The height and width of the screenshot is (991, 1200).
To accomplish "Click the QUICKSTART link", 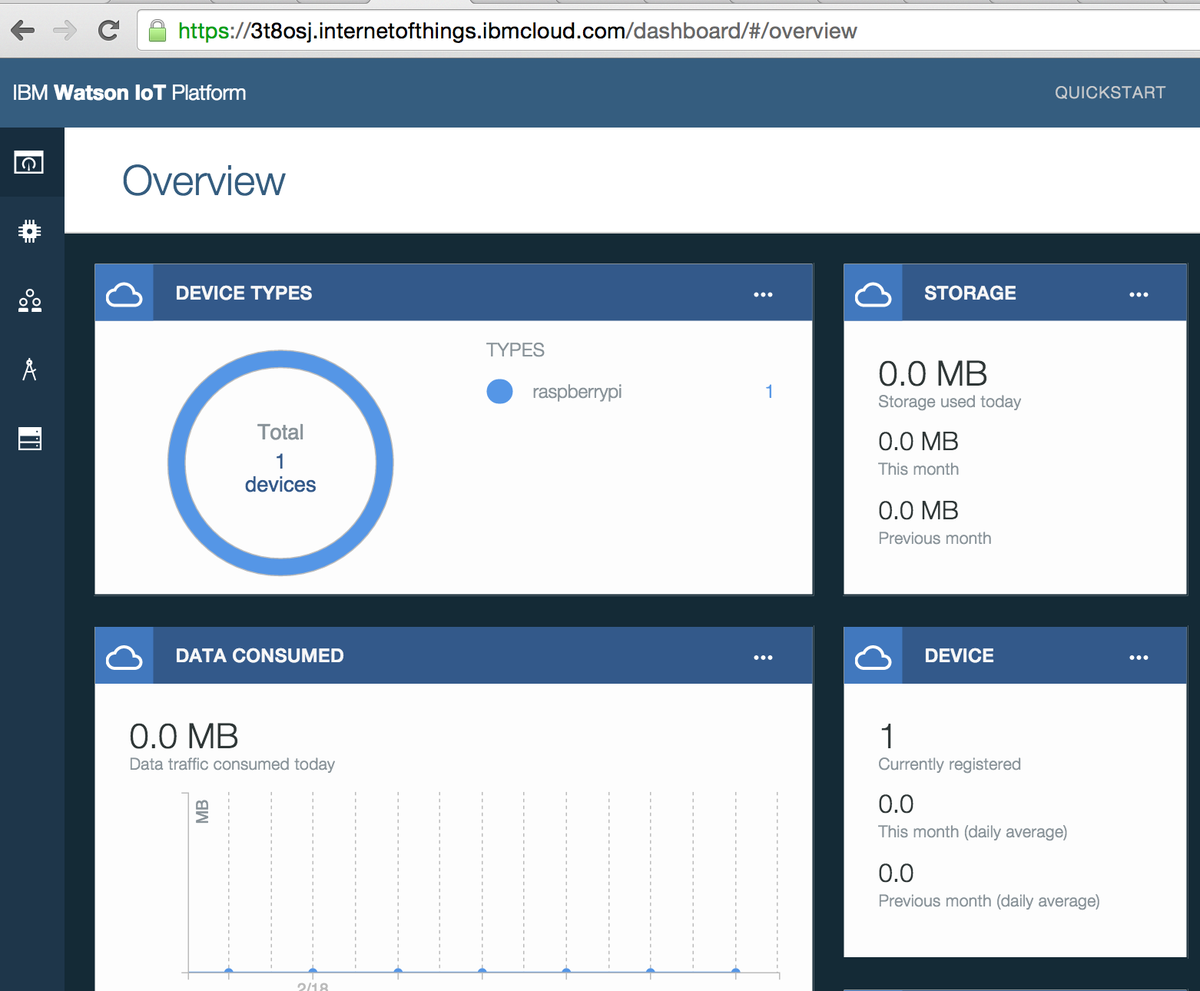I will pos(1110,92).
